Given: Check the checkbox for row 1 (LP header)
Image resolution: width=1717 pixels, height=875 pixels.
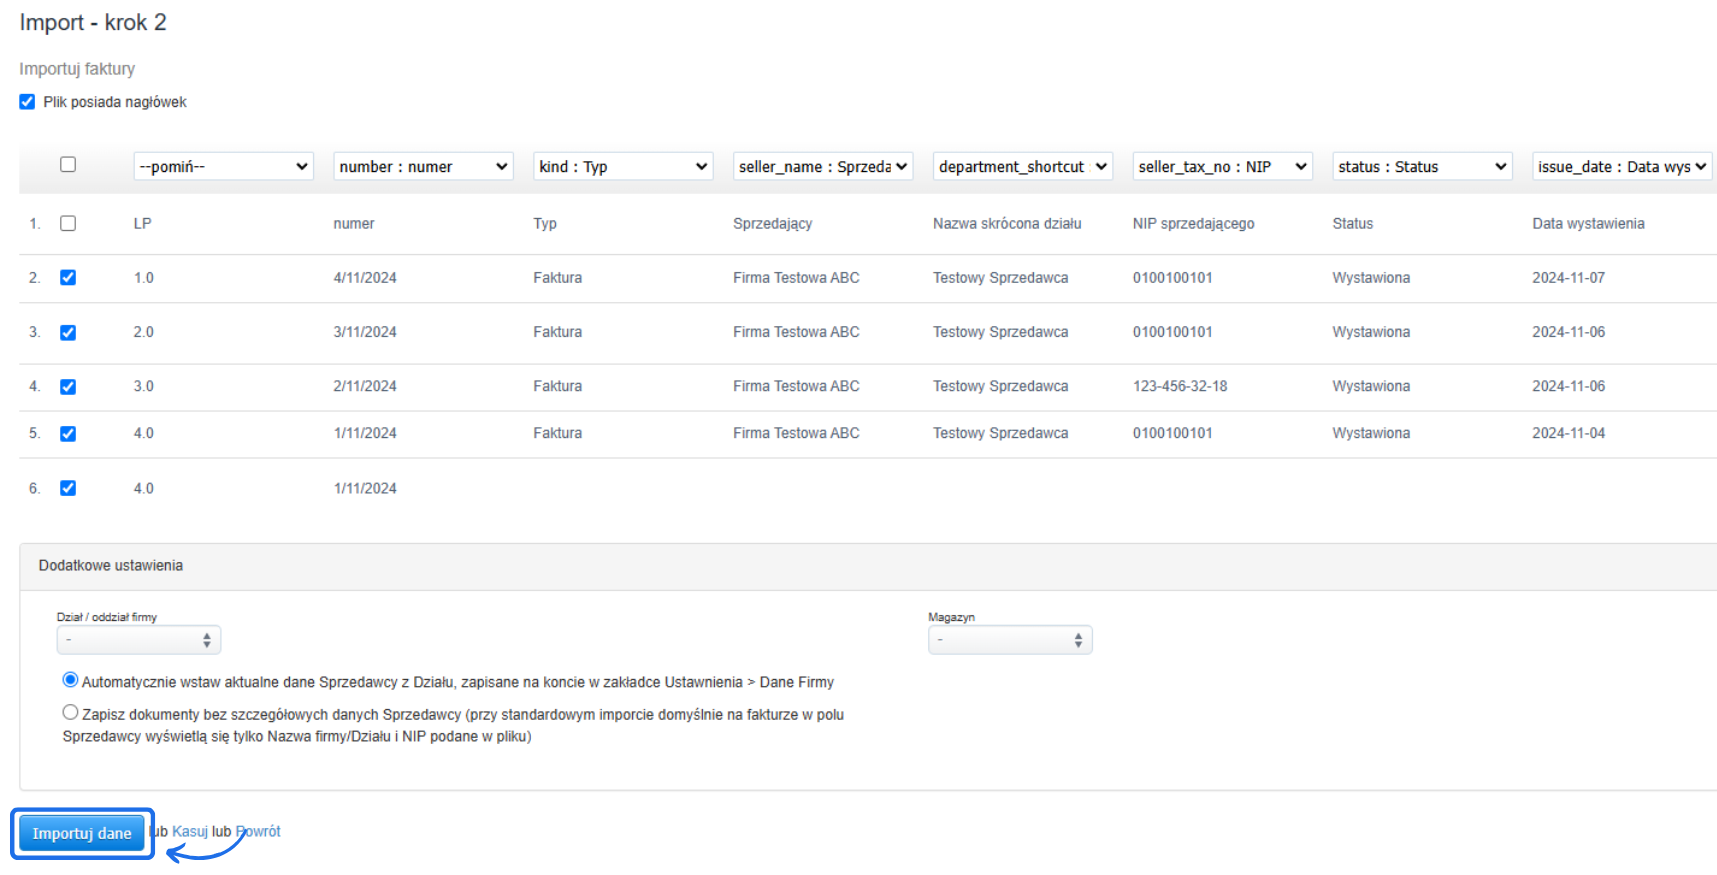Looking at the screenshot, I should click(x=68, y=224).
